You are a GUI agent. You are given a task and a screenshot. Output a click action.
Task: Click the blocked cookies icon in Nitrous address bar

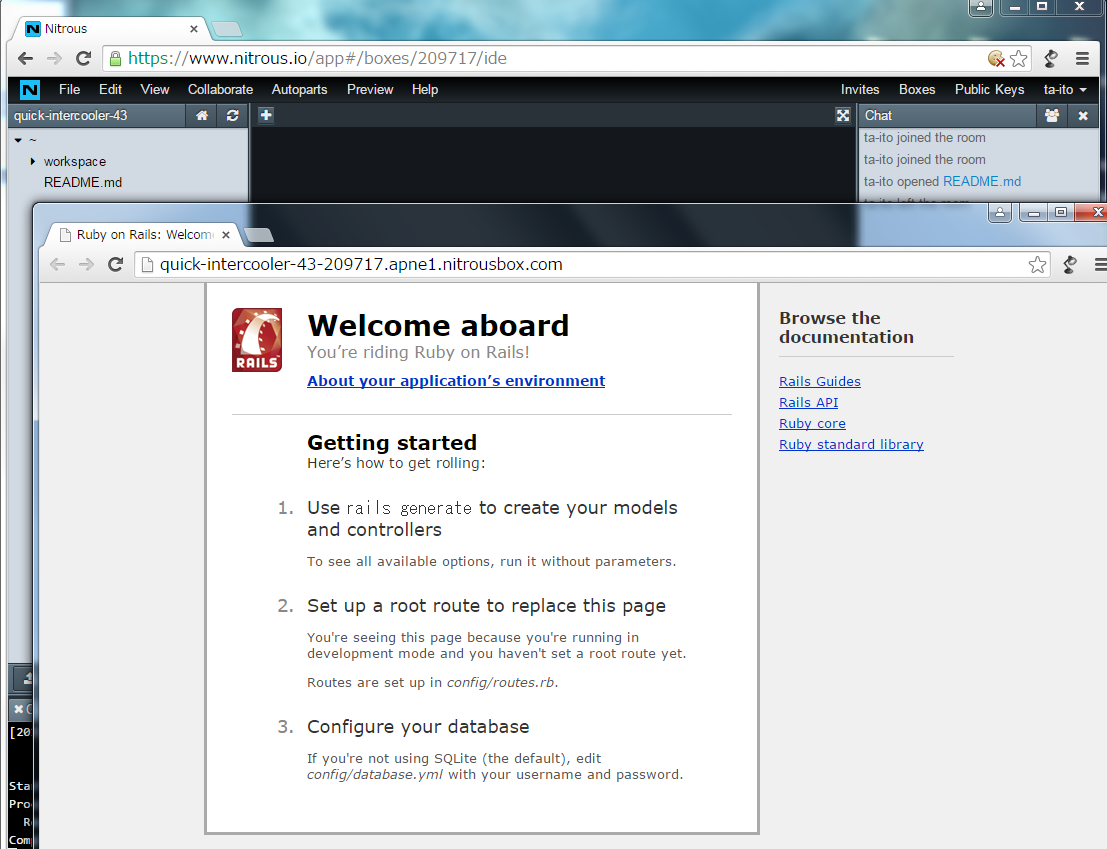996,59
